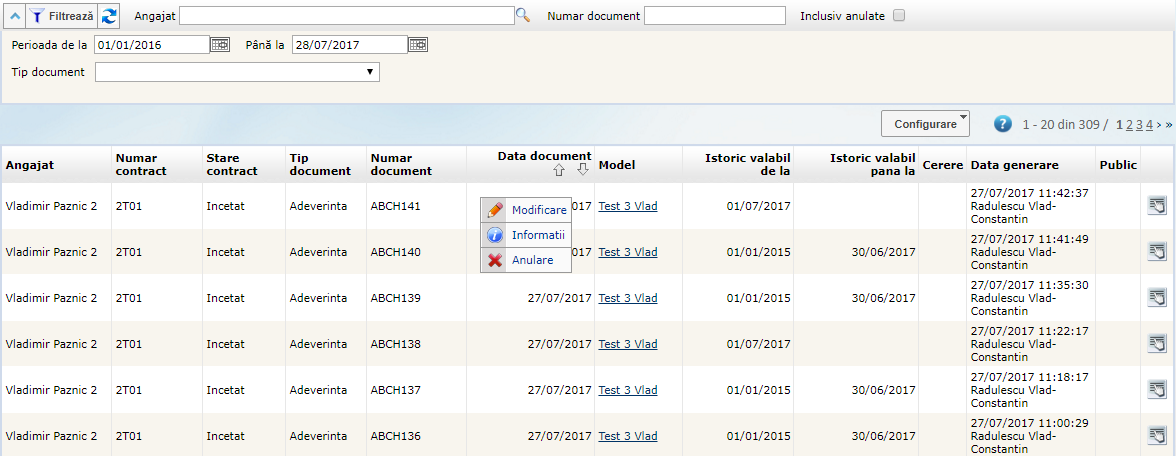Open the Configurare dropdown button

click(x=925, y=124)
